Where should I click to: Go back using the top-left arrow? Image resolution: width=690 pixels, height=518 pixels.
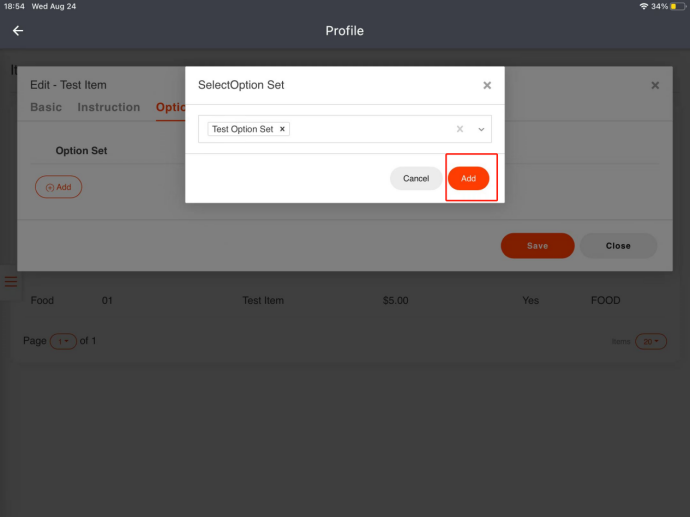click(x=17, y=31)
